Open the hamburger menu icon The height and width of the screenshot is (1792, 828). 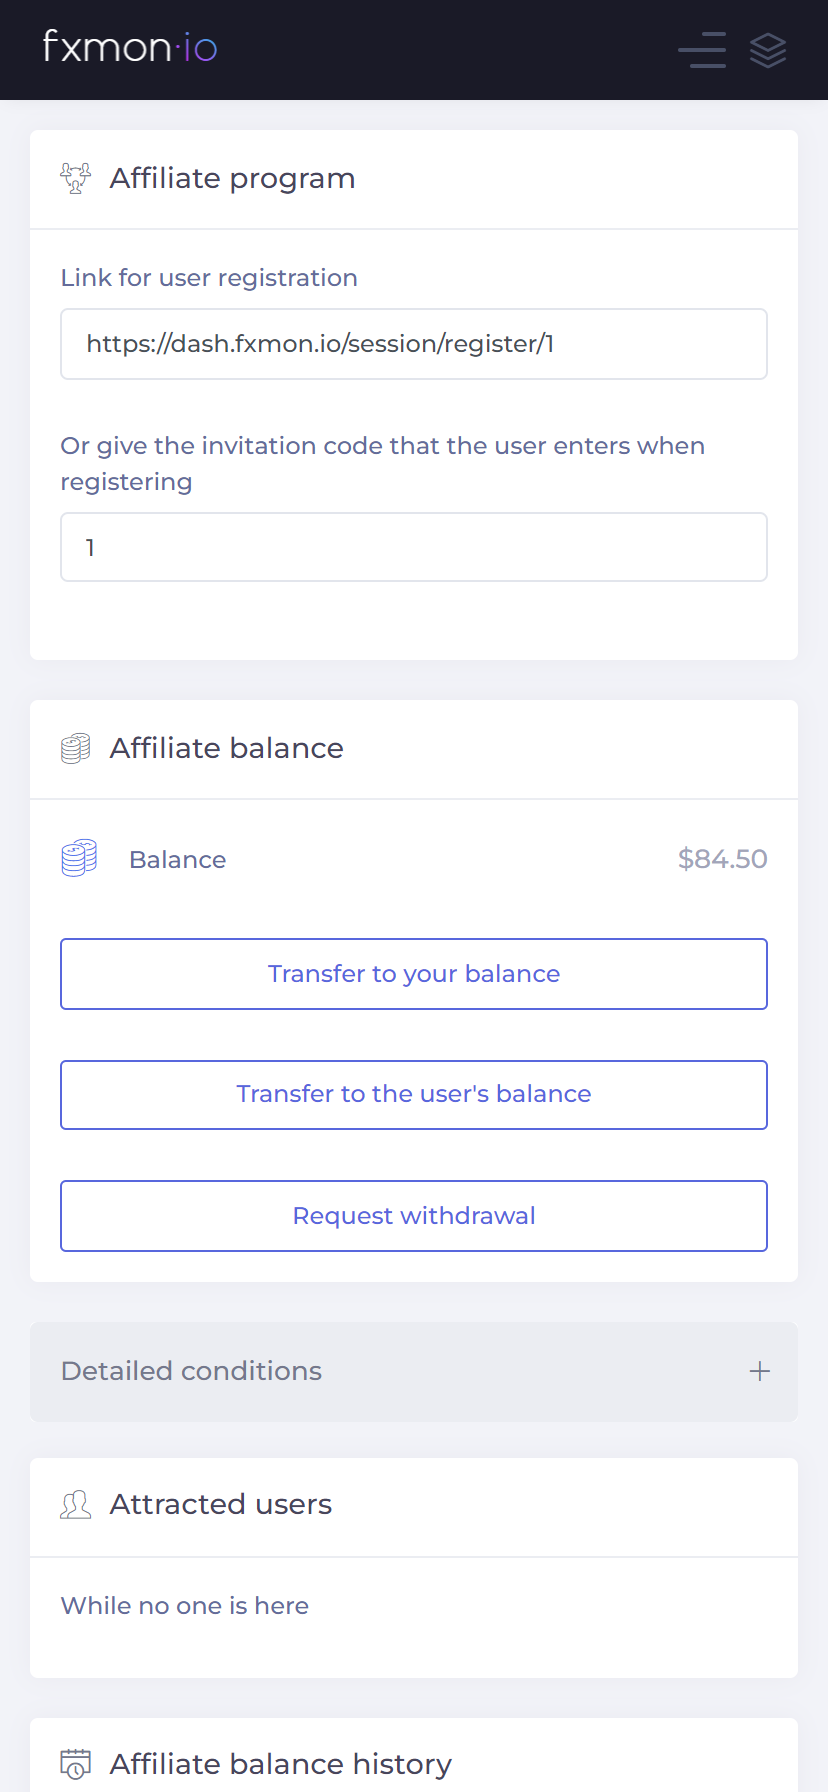click(702, 49)
